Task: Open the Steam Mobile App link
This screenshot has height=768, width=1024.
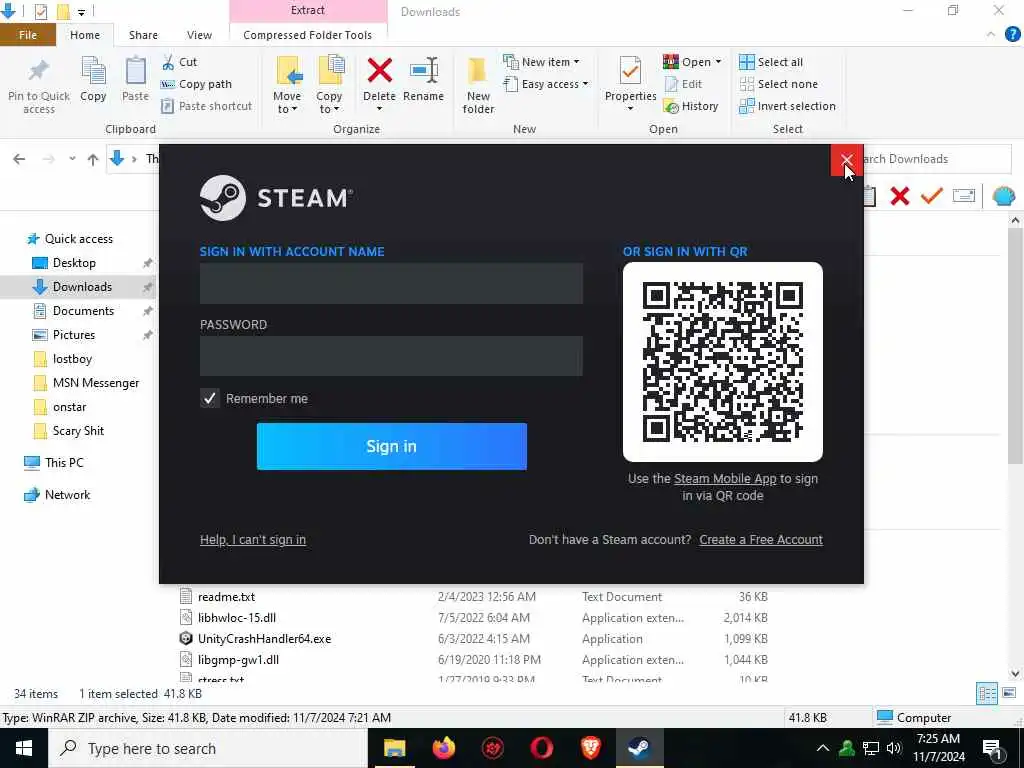Action: point(725,479)
